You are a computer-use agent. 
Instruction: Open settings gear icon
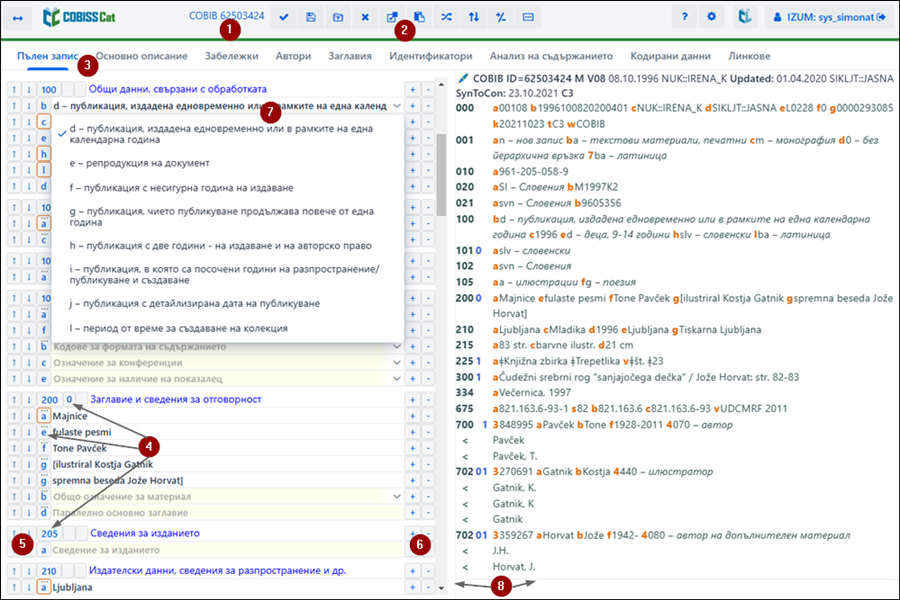pyautogui.click(x=712, y=17)
